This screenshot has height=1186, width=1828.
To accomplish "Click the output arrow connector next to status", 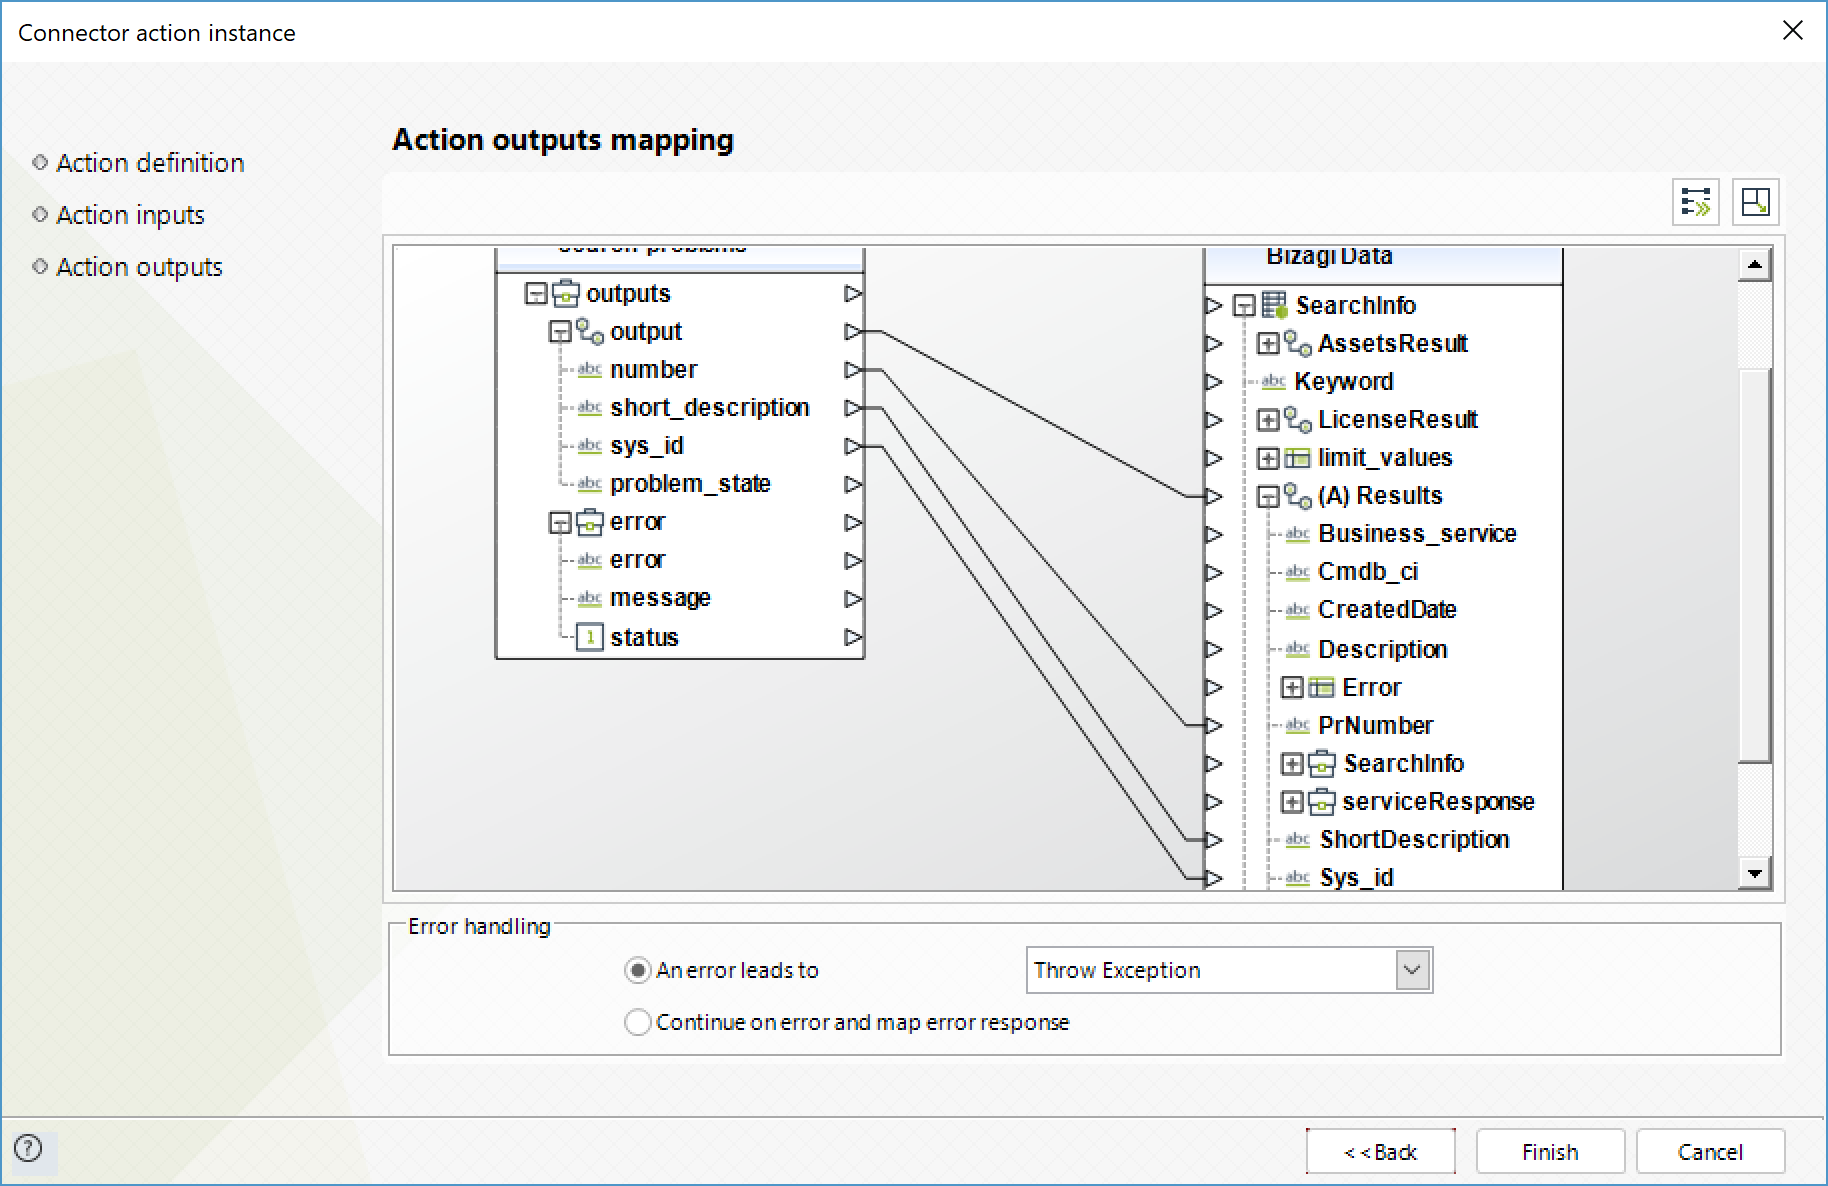I will [x=853, y=637].
